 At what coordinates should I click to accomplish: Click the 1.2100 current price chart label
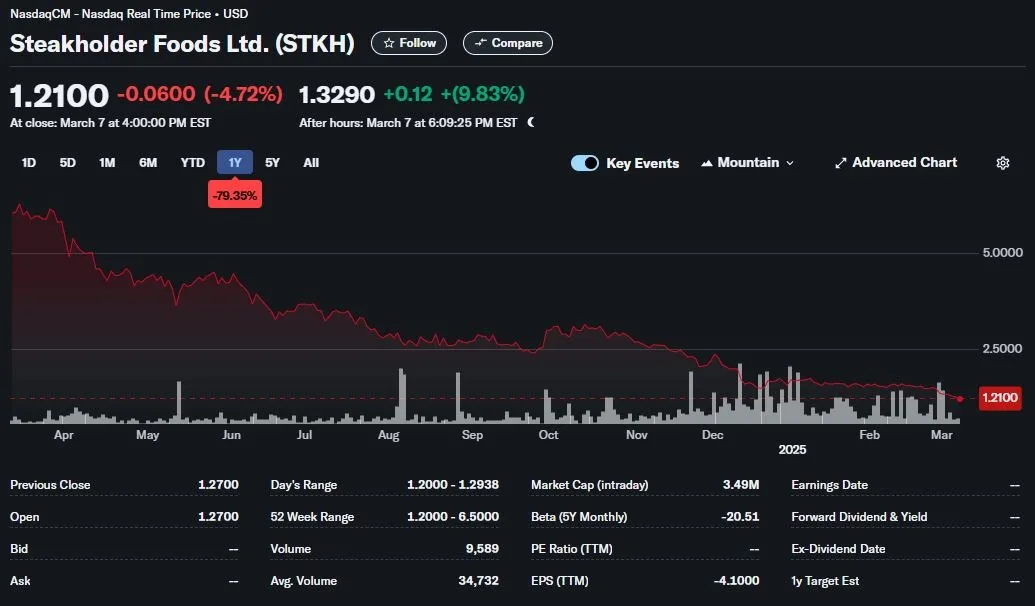coord(1000,397)
